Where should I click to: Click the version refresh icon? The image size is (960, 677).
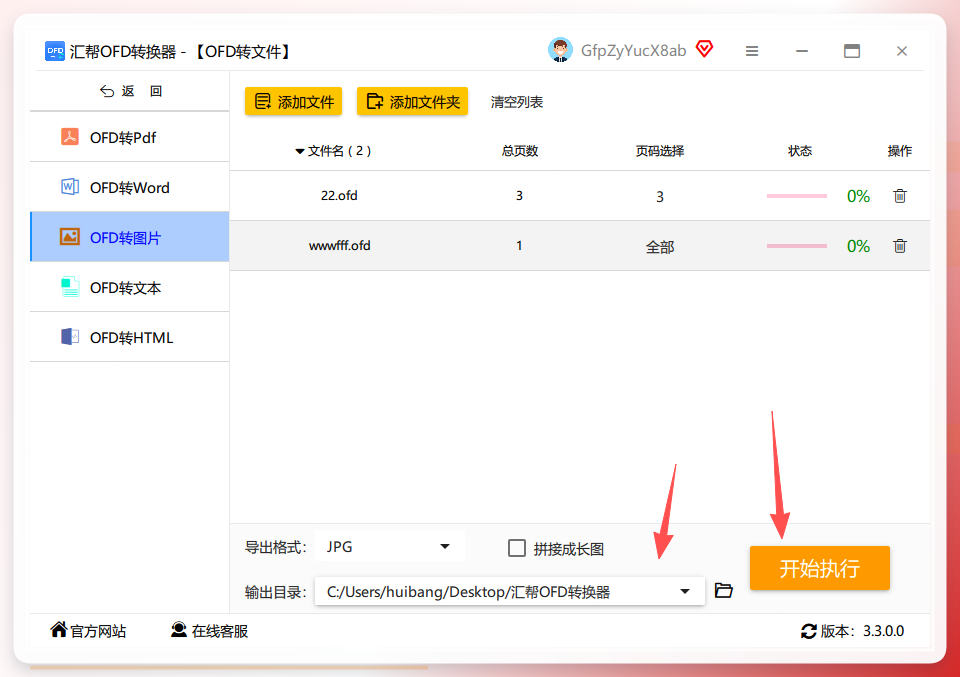click(809, 631)
